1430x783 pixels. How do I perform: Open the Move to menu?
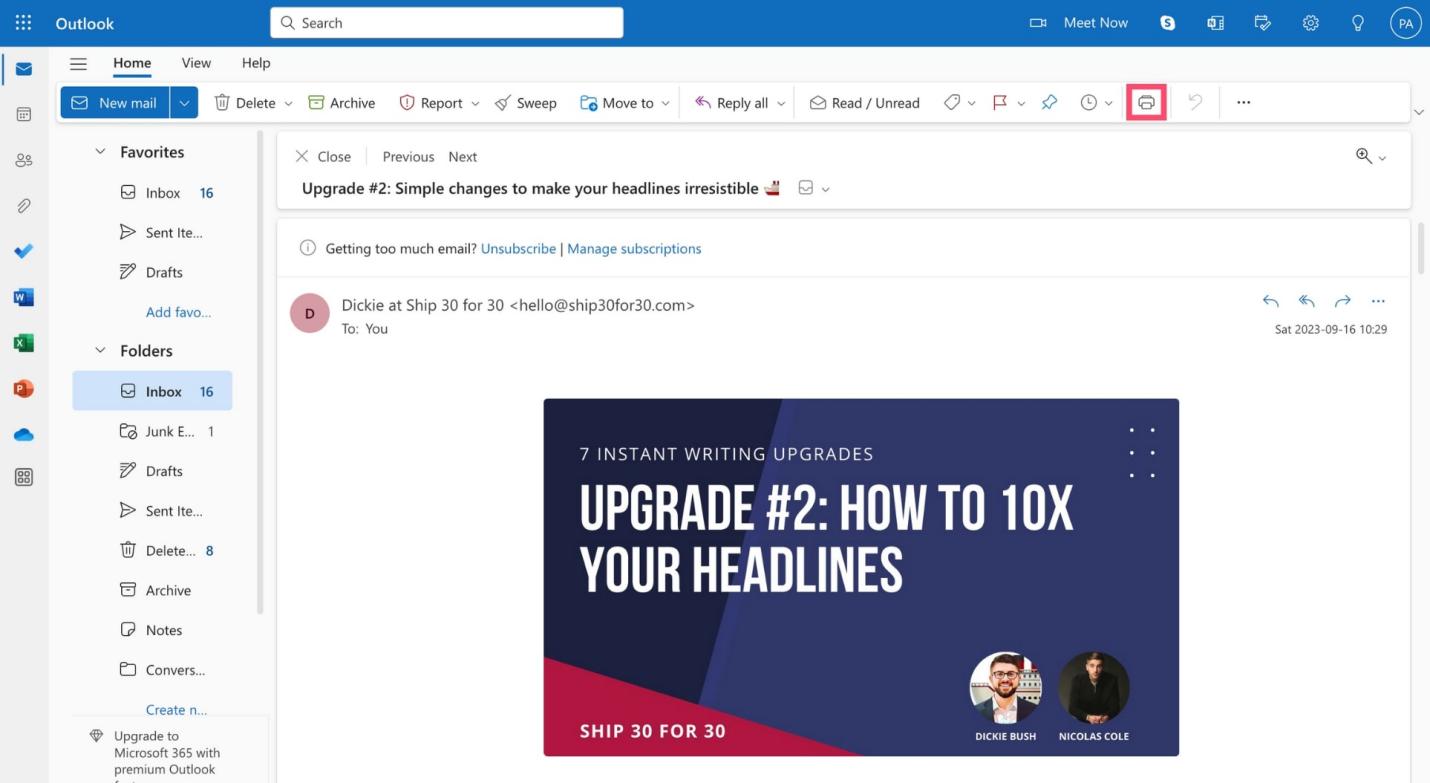pyautogui.click(x=625, y=102)
